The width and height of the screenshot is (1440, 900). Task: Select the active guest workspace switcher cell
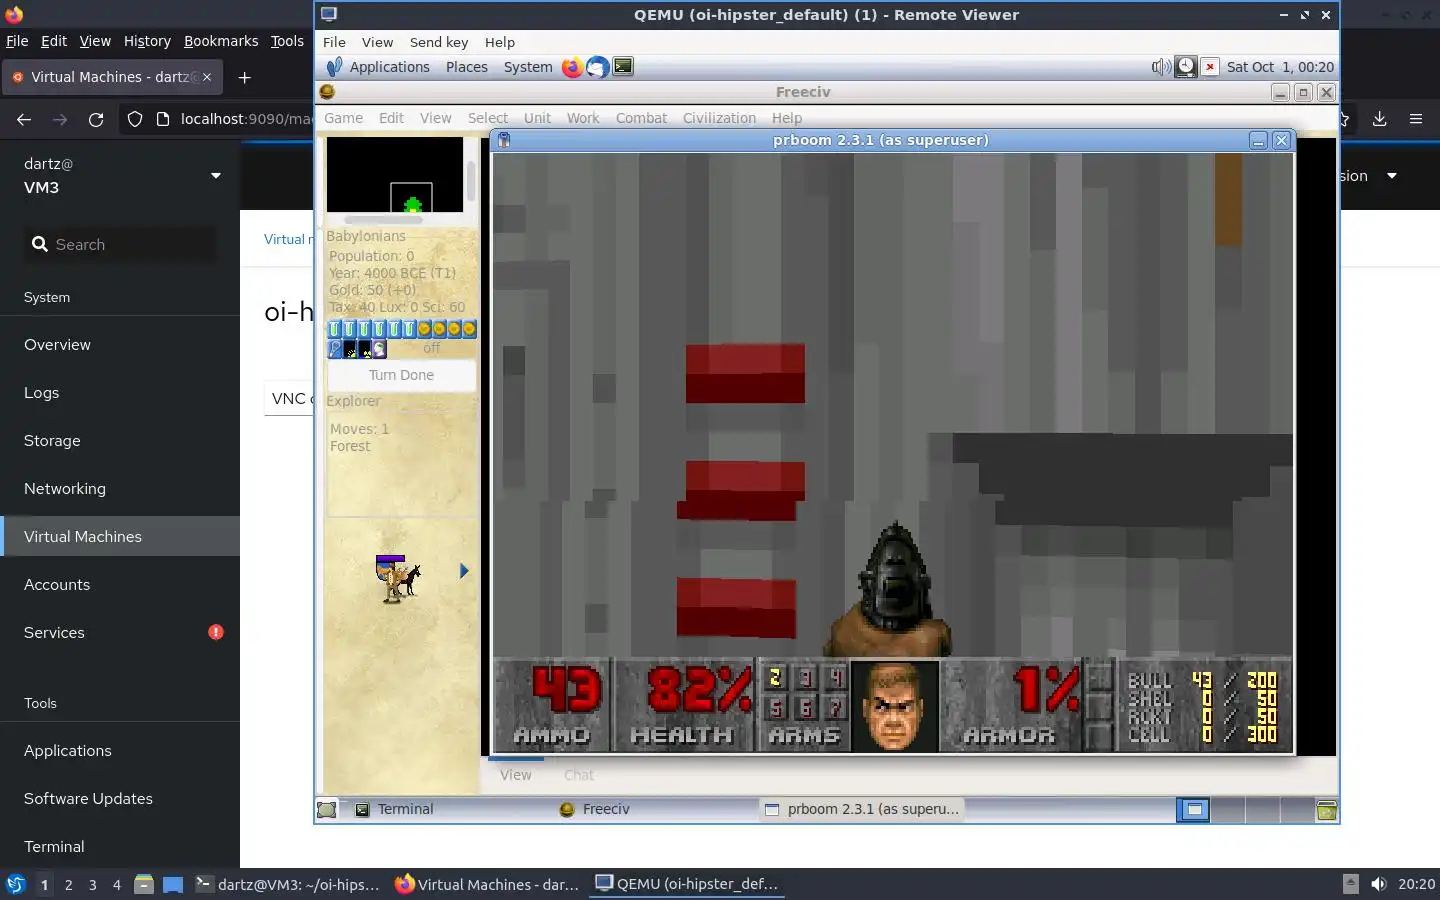[x=1193, y=810]
